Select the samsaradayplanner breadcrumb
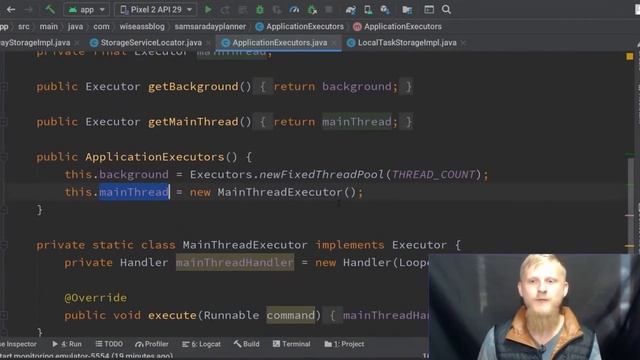Screen dimensions: 640x360 [210, 27]
